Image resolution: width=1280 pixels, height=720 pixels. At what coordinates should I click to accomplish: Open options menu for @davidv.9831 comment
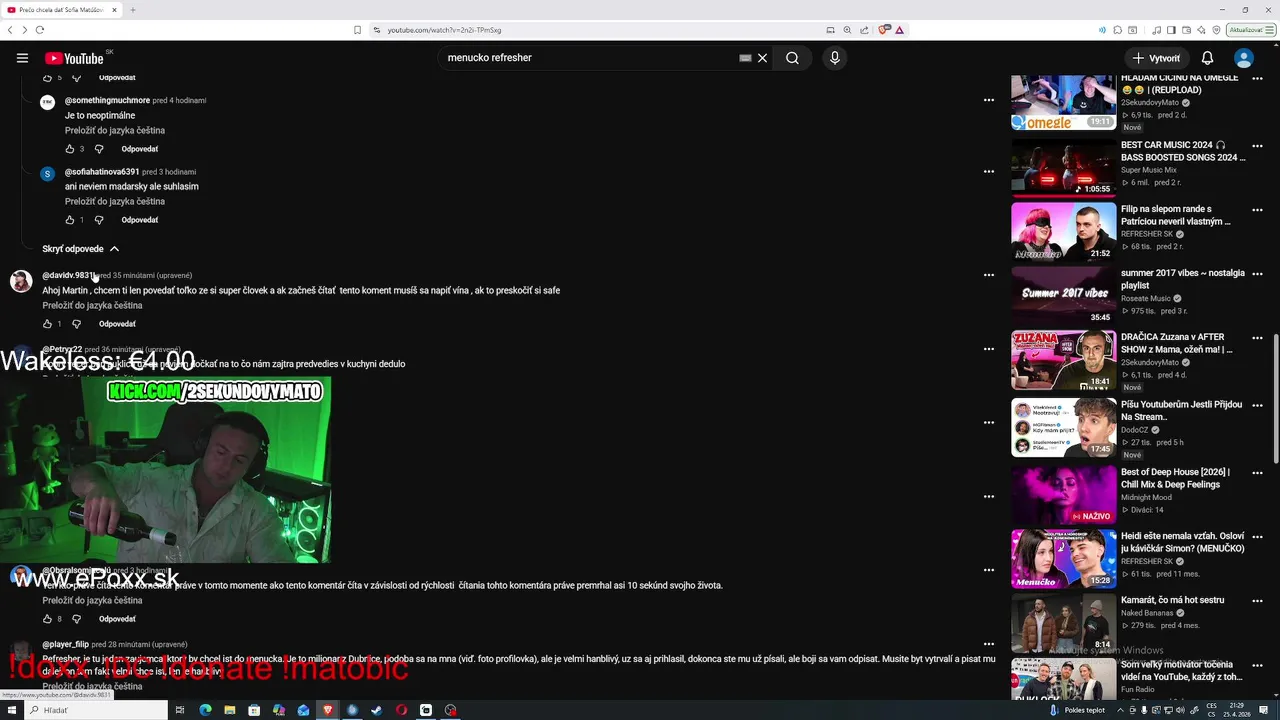(x=988, y=275)
